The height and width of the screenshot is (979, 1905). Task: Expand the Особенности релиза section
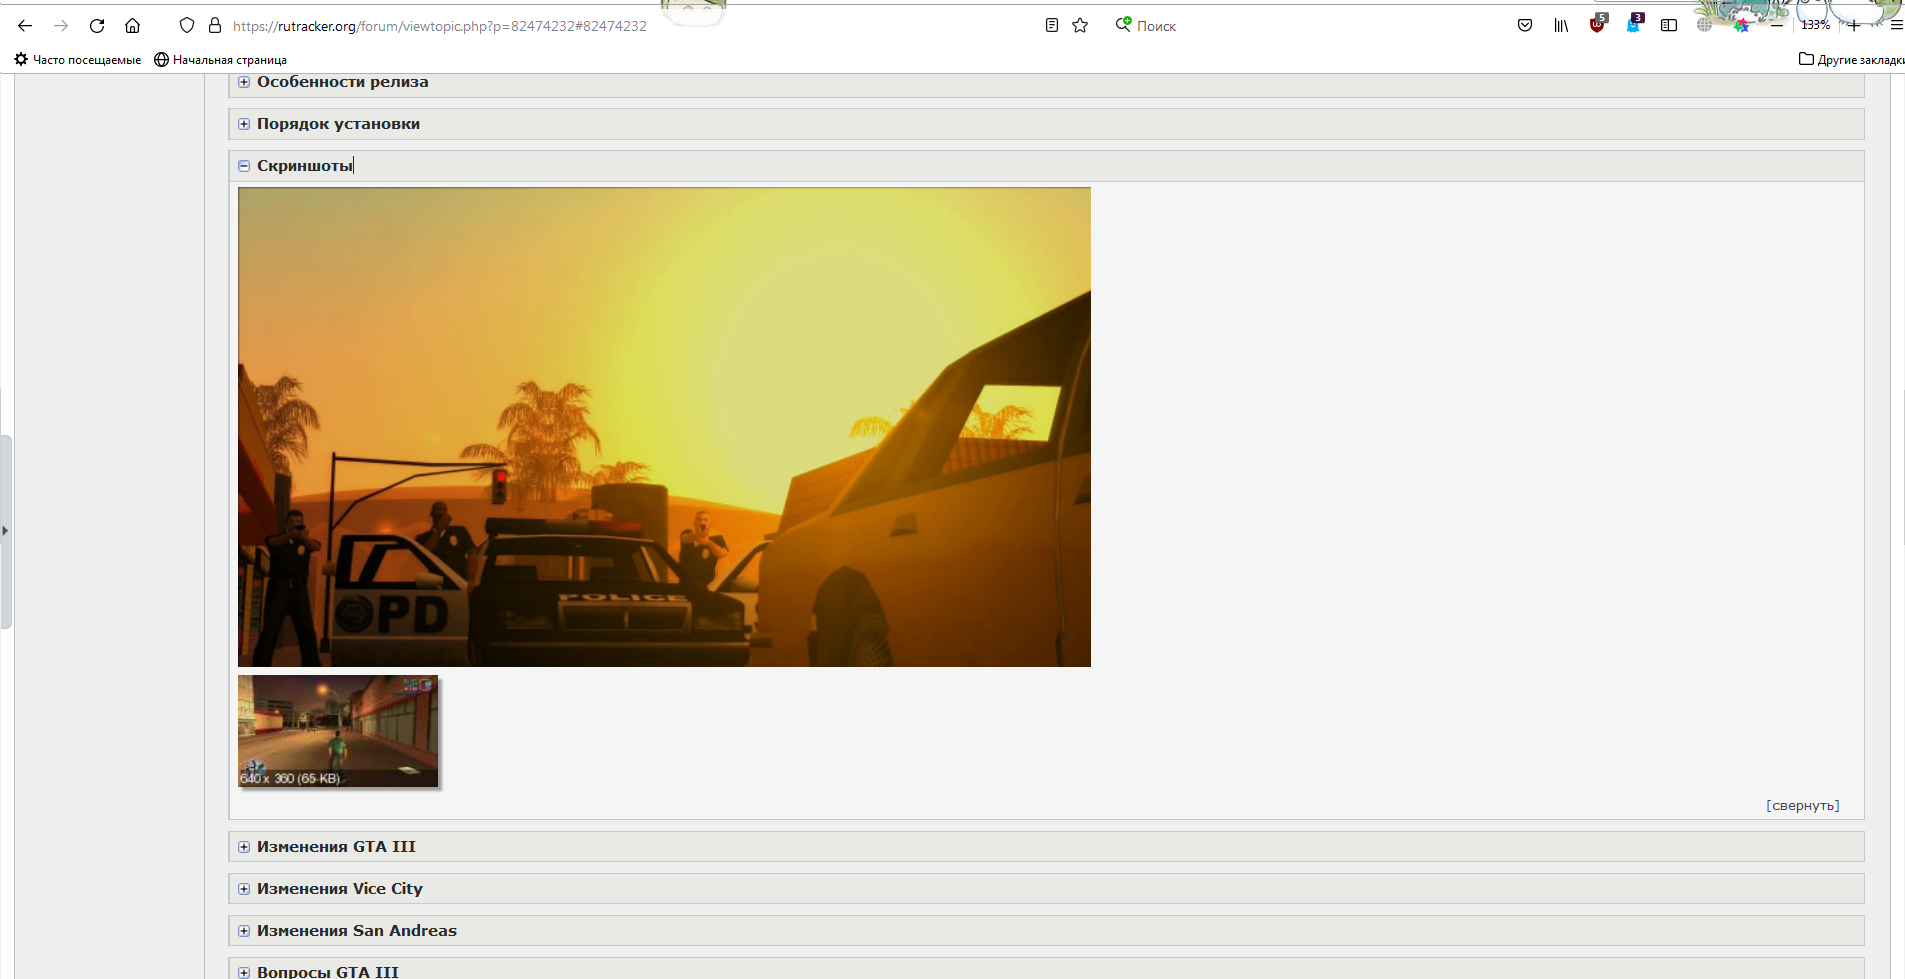point(342,82)
